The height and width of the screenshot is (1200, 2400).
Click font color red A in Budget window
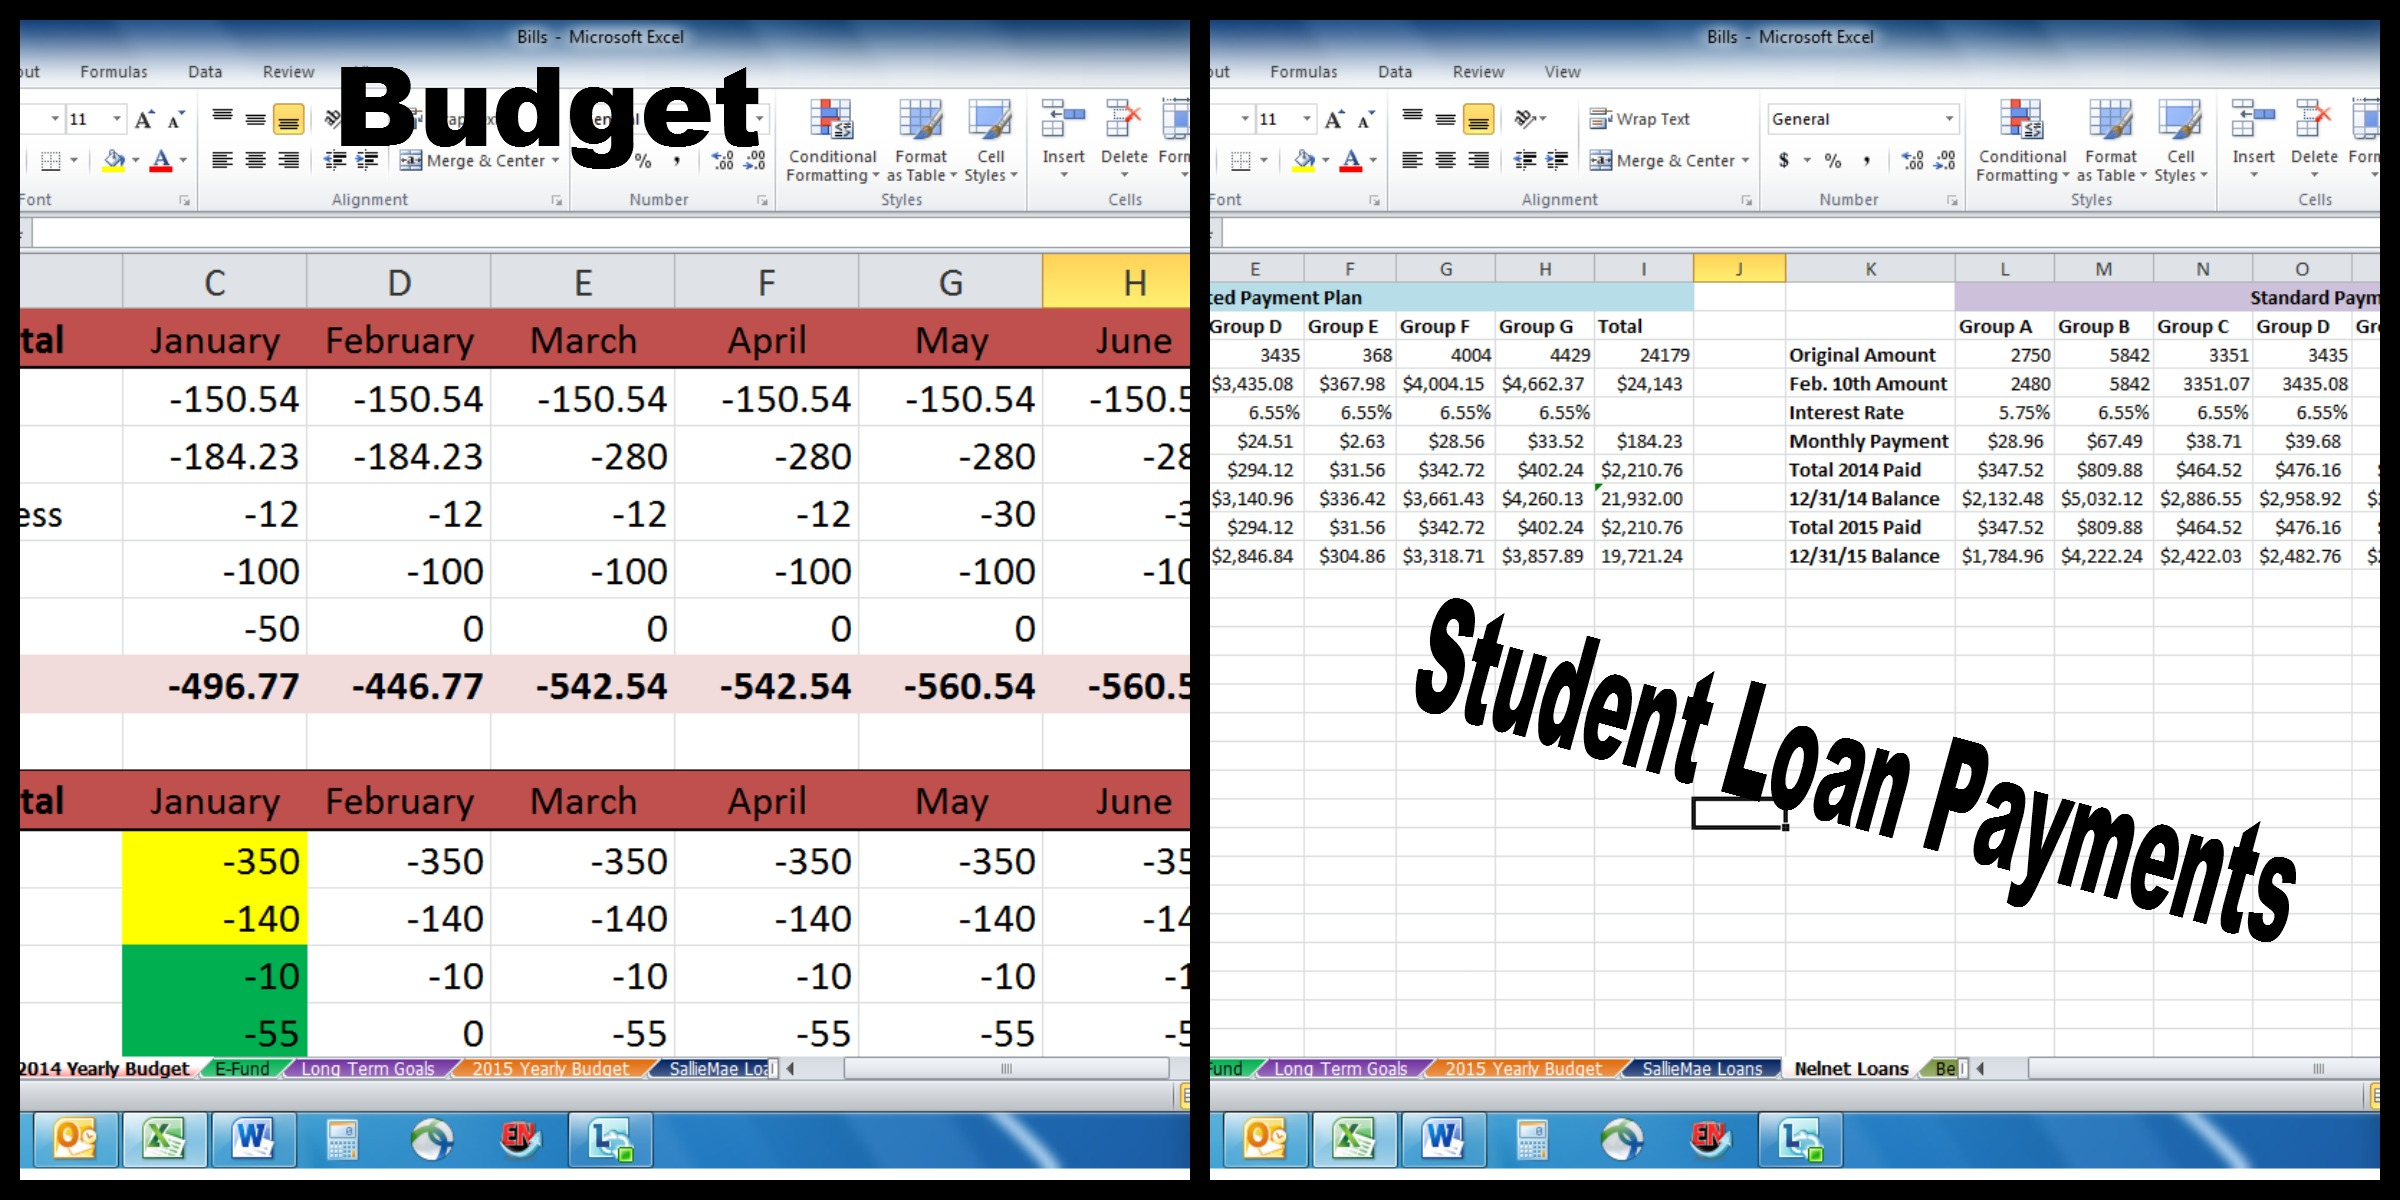click(x=160, y=160)
